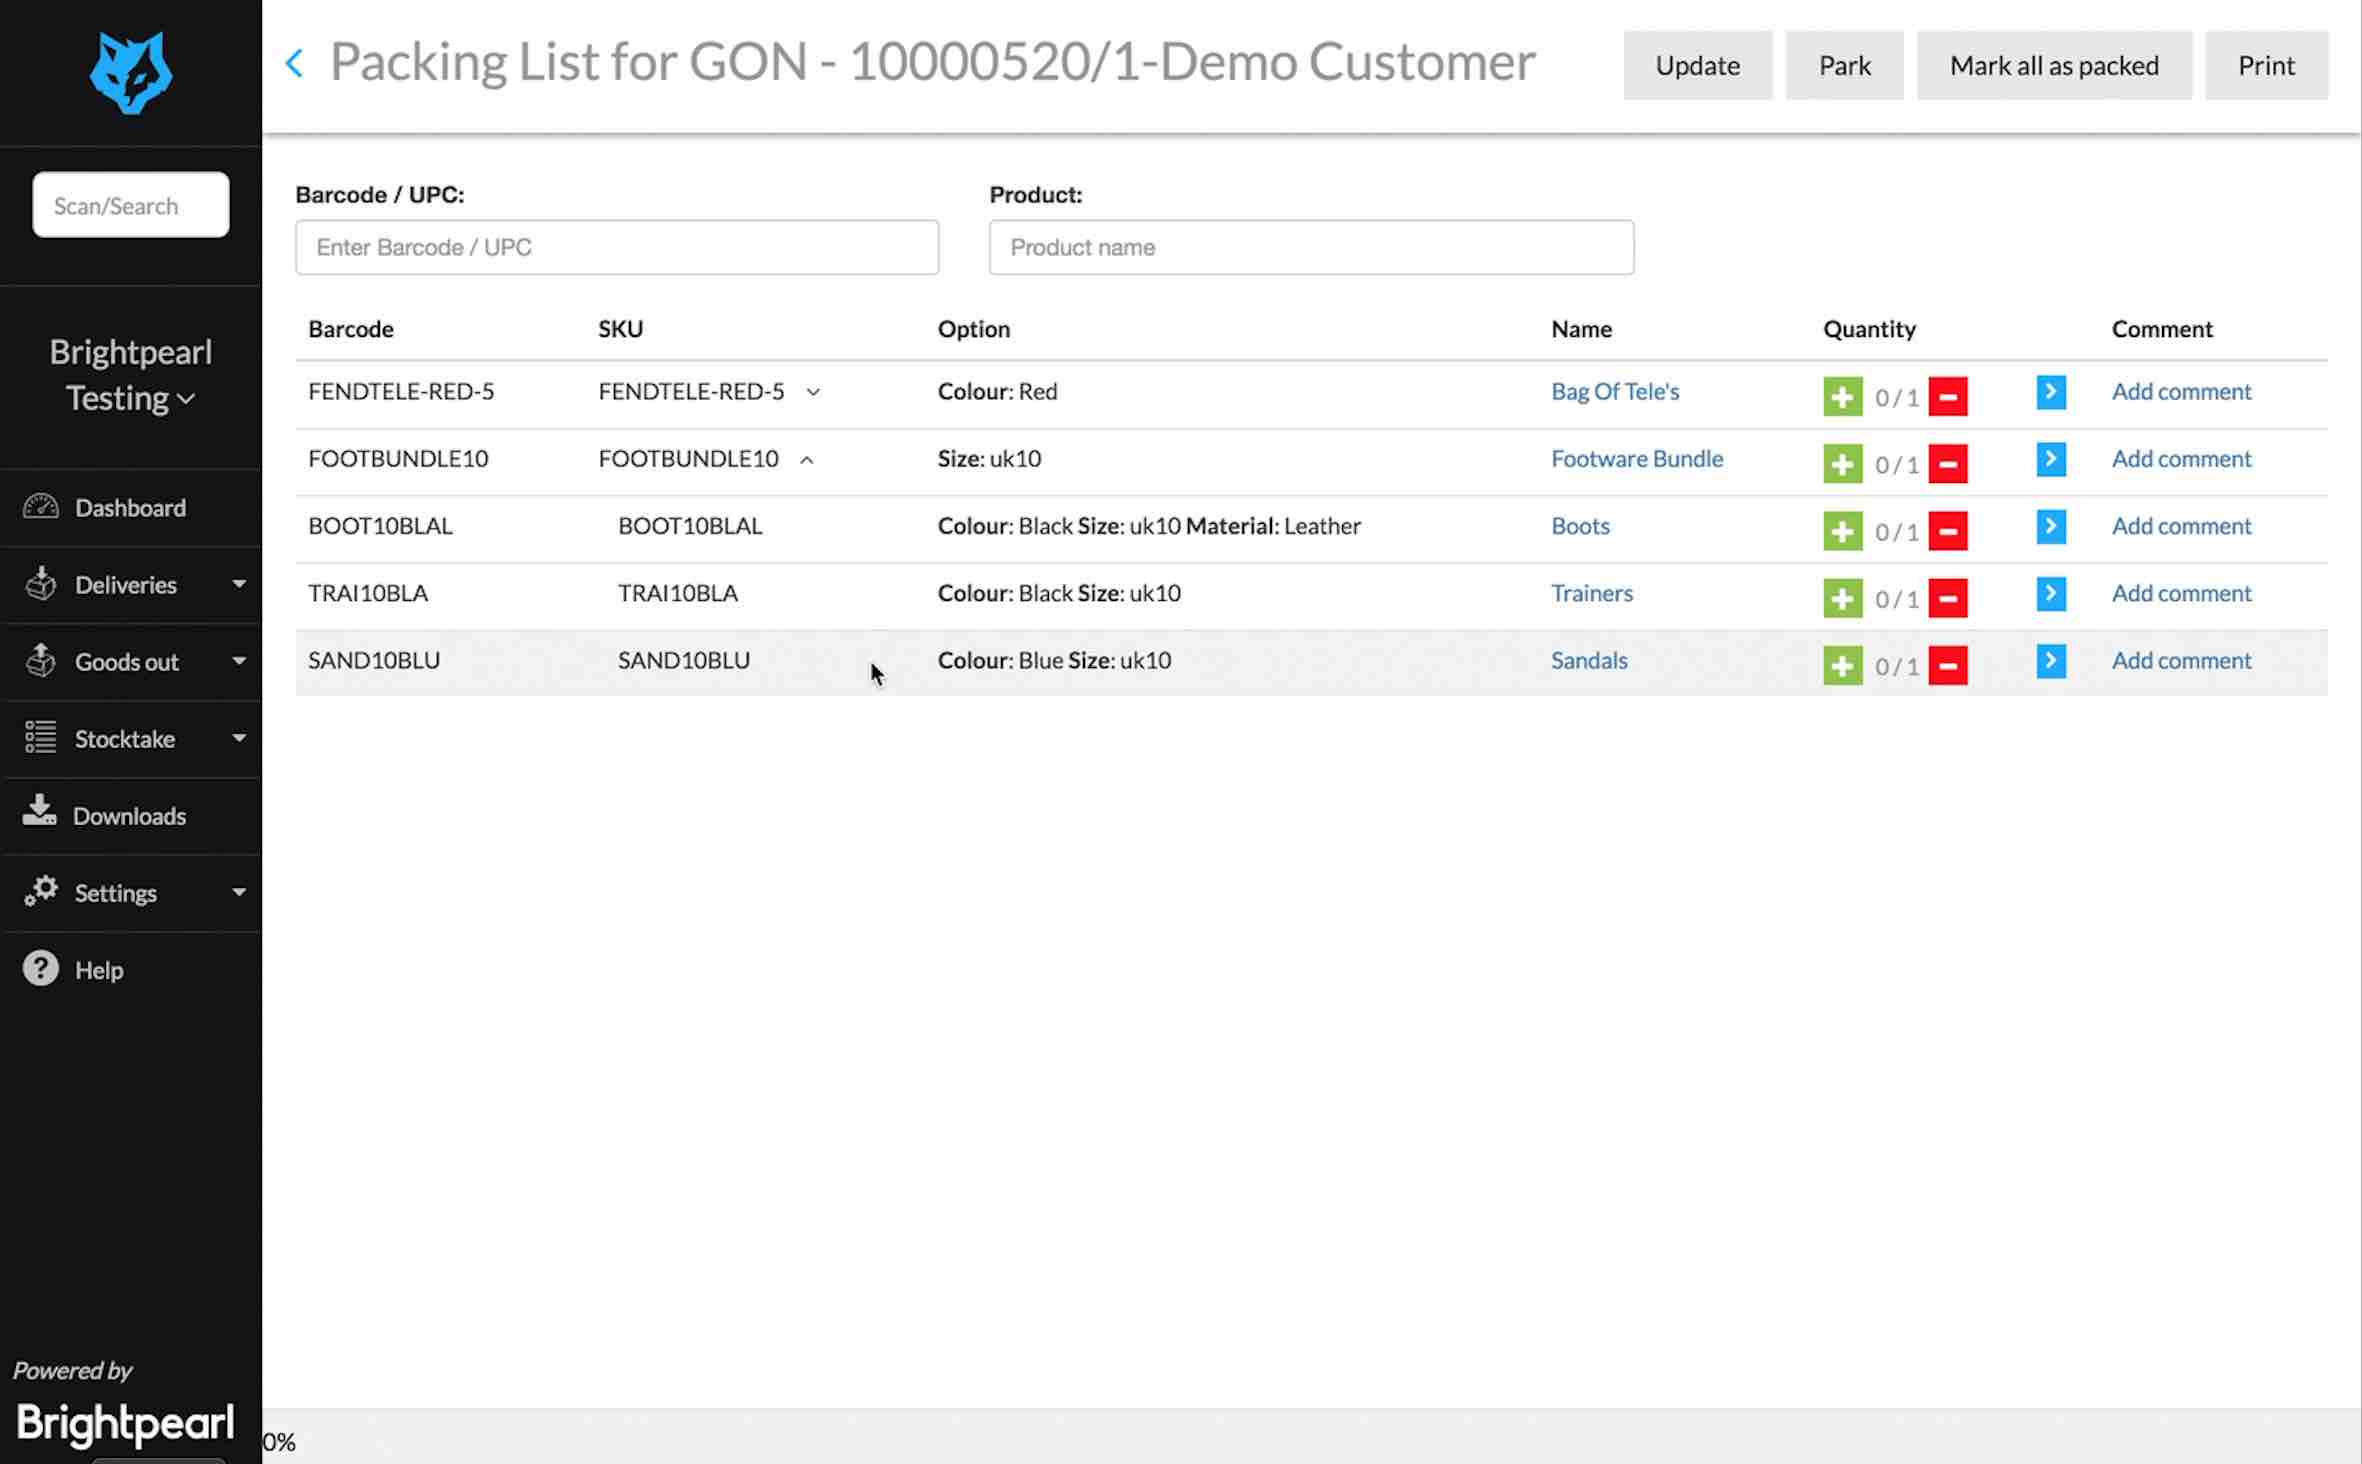Increase quantity for Boots
Screen dimensions: 2362x1464
click(1842, 530)
